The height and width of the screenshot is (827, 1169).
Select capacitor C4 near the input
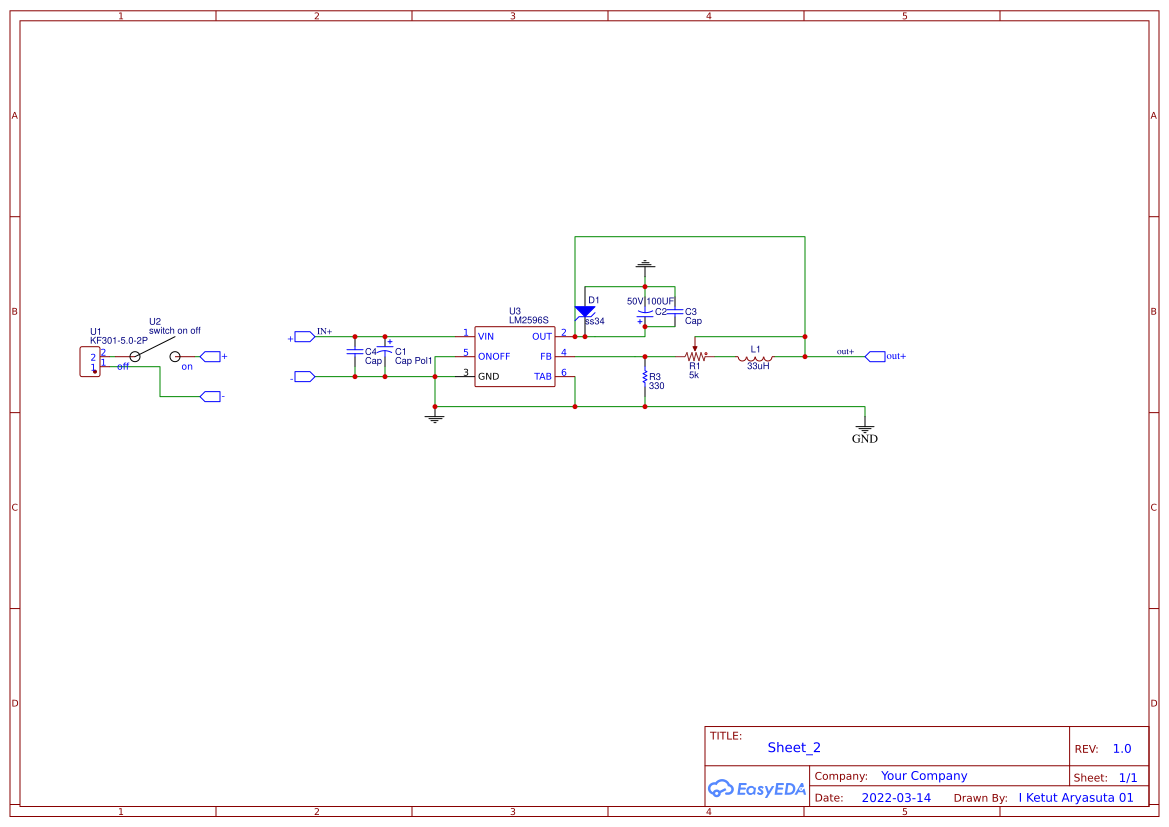click(356, 353)
